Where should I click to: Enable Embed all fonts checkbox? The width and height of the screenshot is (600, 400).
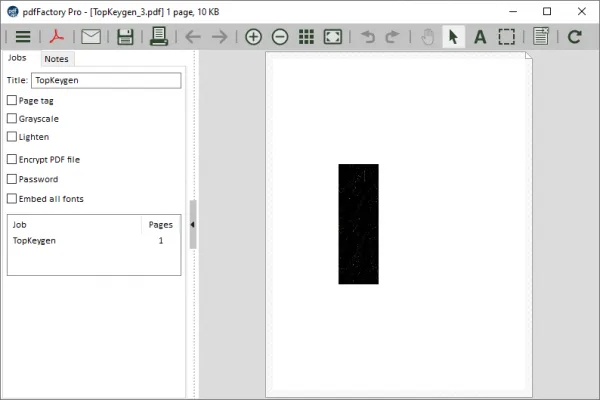point(12,199)
